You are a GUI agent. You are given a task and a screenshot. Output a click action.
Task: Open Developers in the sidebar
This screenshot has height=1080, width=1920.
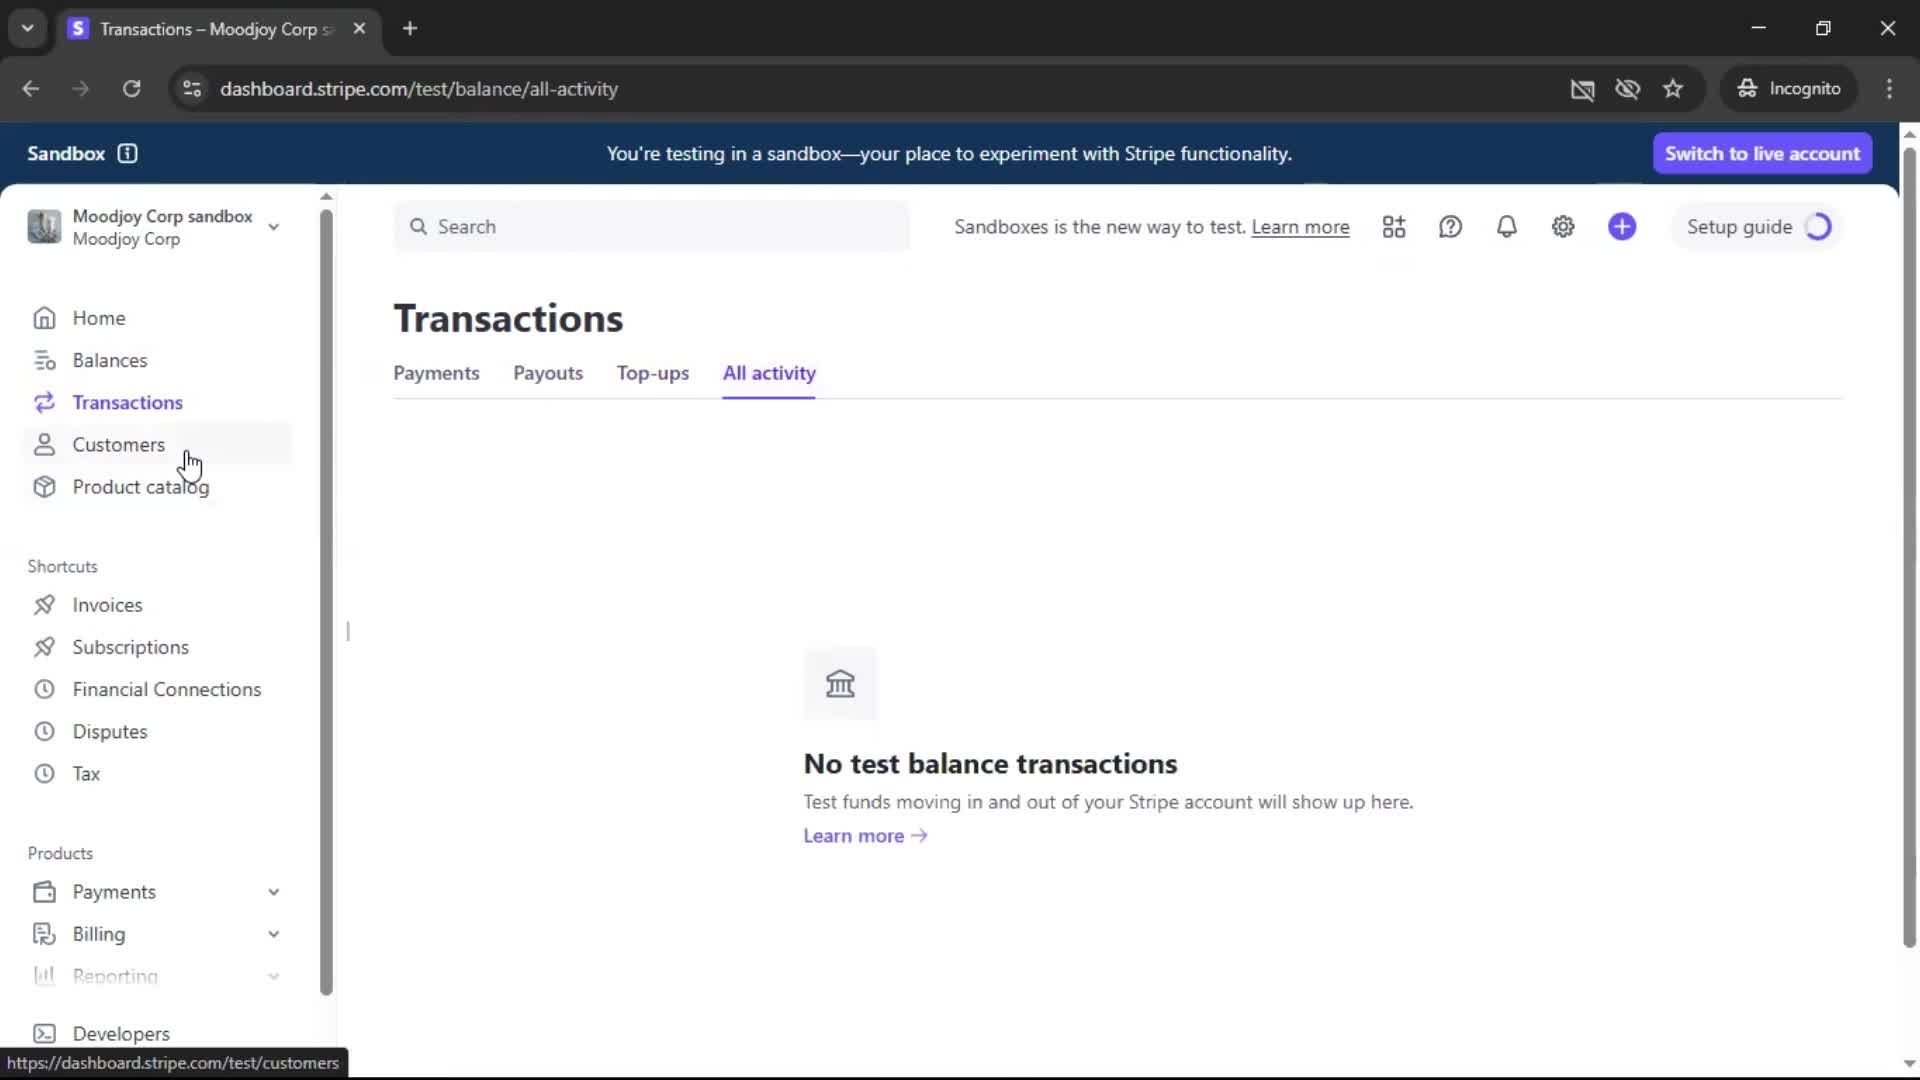click(x=121, y=1033)
